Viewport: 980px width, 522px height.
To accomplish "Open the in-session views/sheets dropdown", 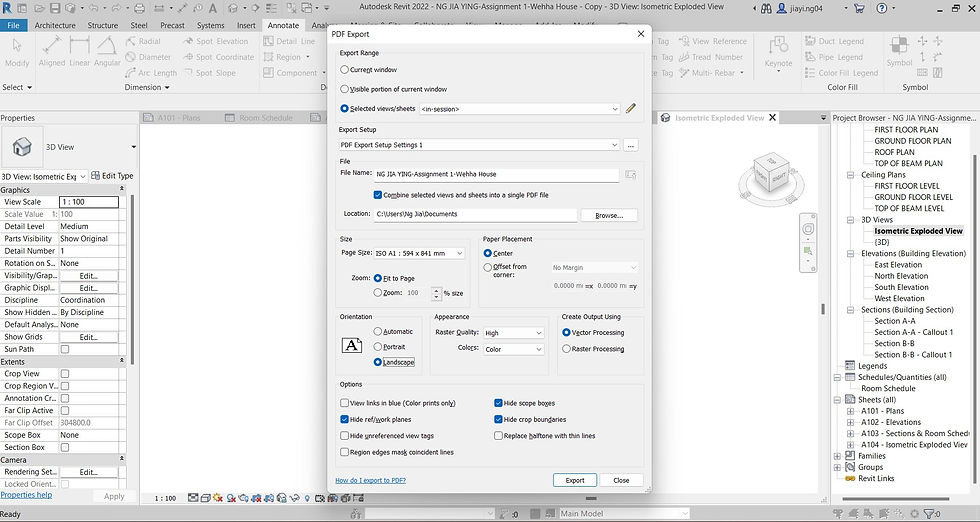I will (520, 109).
